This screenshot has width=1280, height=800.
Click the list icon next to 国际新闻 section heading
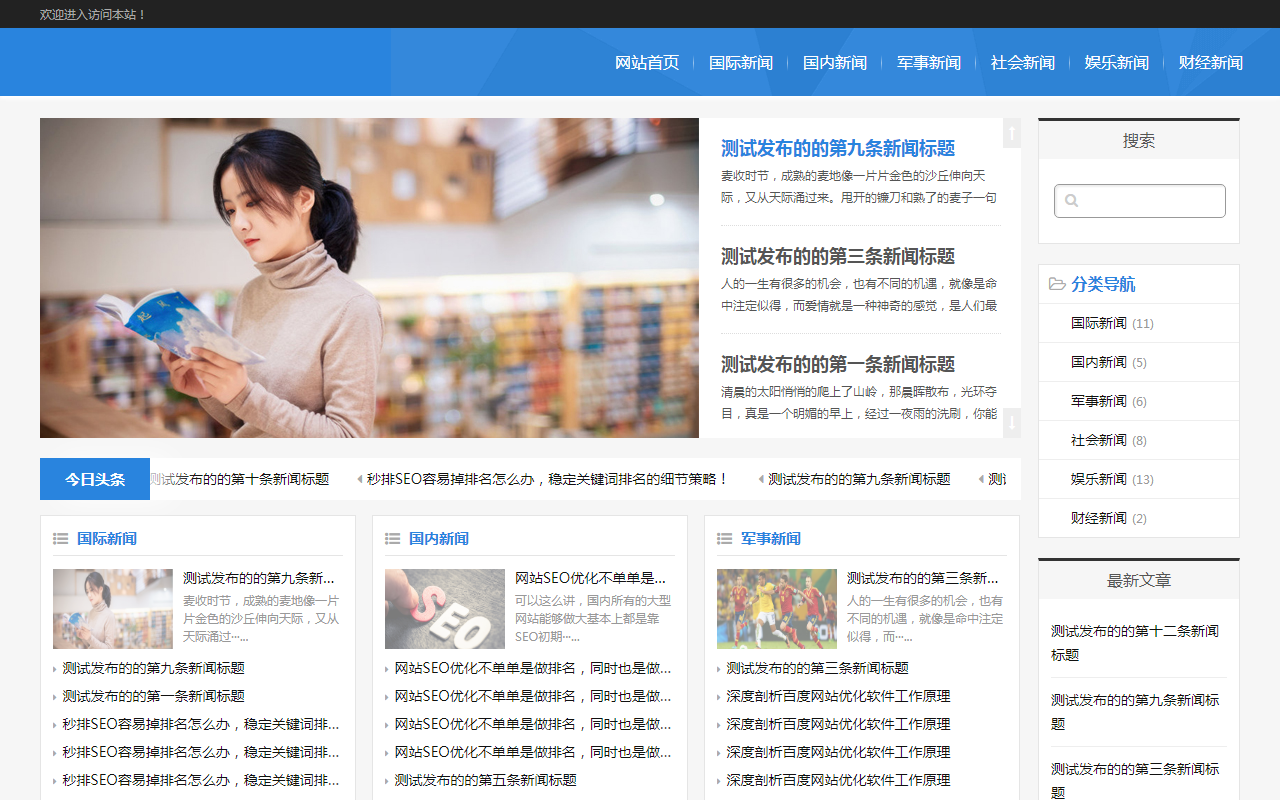(60, 539)
